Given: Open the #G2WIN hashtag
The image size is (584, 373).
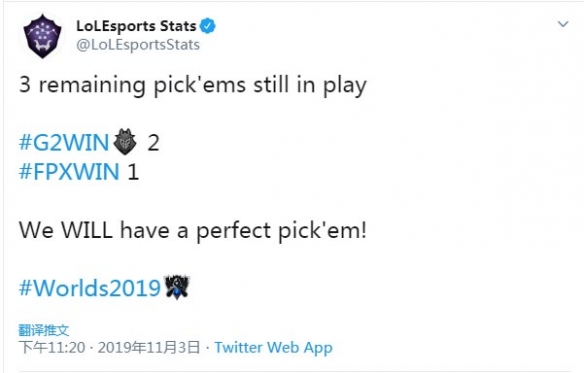Looking at the screenshot, I should coord(64,142).
